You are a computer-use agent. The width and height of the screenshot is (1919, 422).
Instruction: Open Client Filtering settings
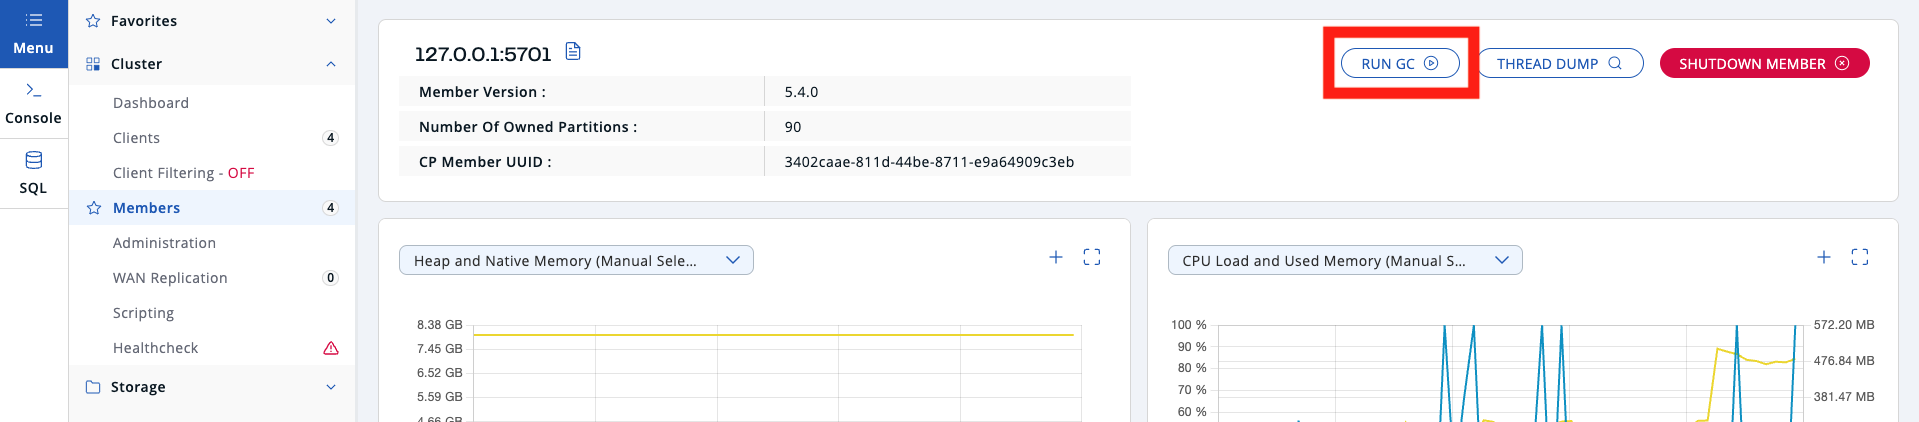[x=184, y=173]
